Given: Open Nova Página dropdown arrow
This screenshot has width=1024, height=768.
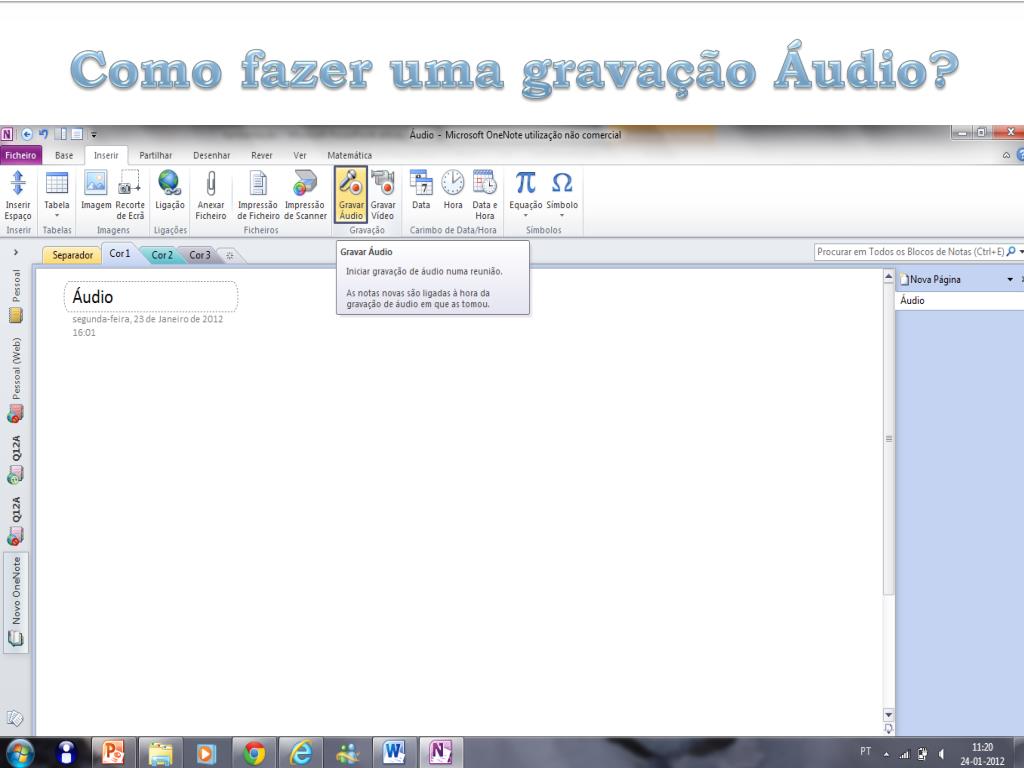Looking at the screenshot, I should [1010, 280].
